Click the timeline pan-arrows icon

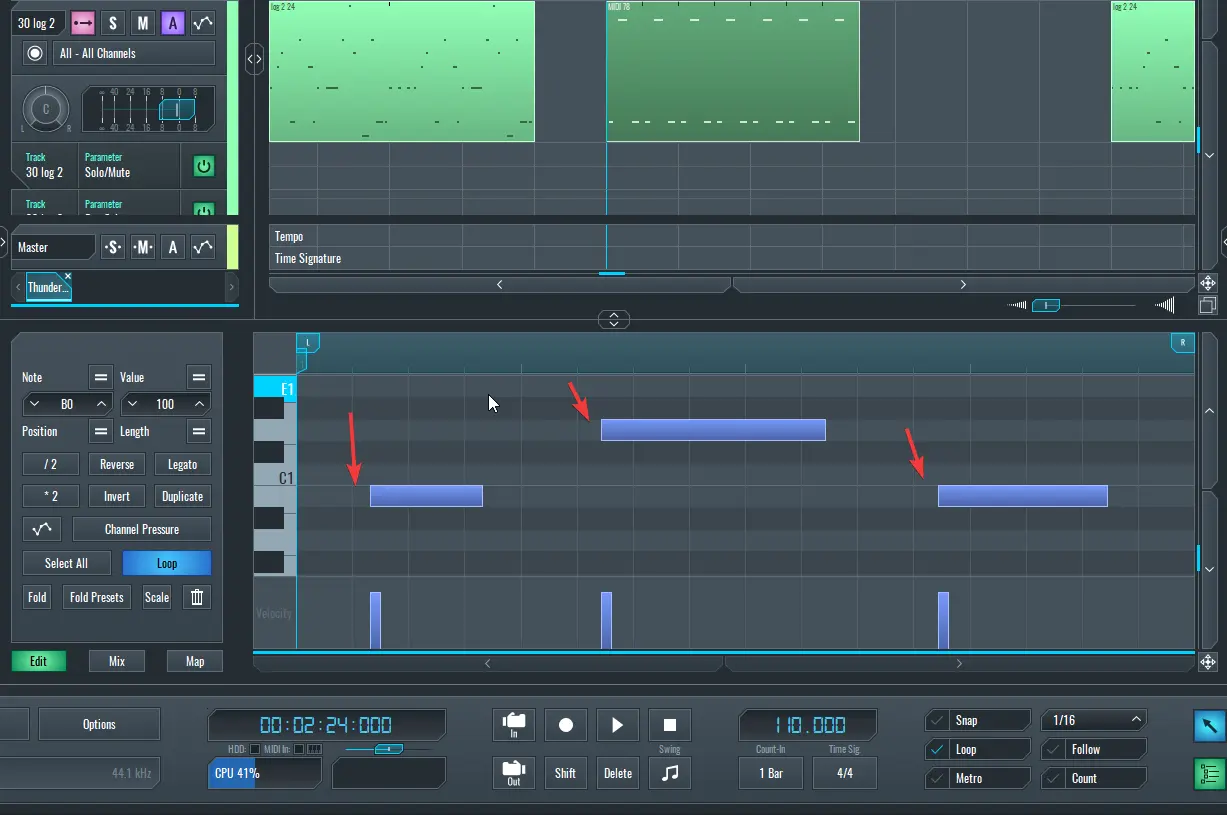click(x=1208, y=283)
